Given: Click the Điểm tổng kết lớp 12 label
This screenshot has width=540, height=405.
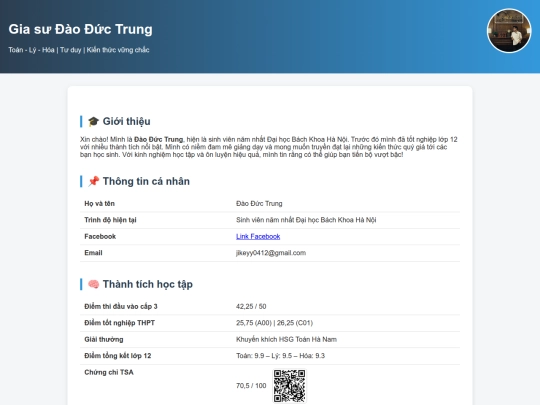Looking at the screenshot, I should tap(118, 356).
